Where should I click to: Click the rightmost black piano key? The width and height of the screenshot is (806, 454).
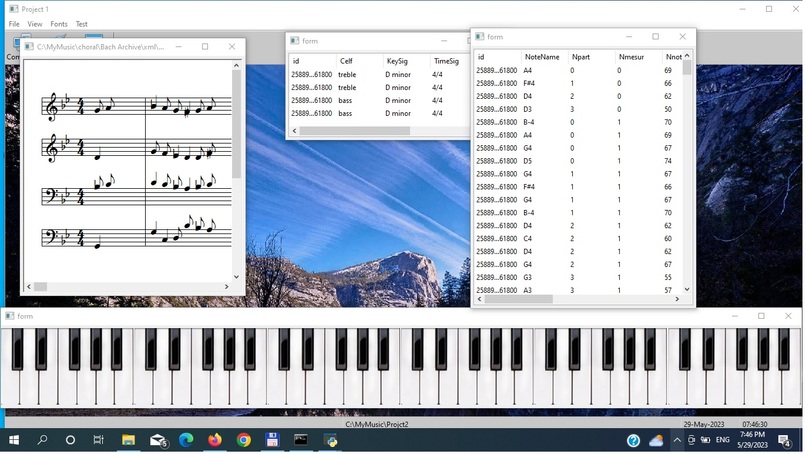(x=784, y=349)
